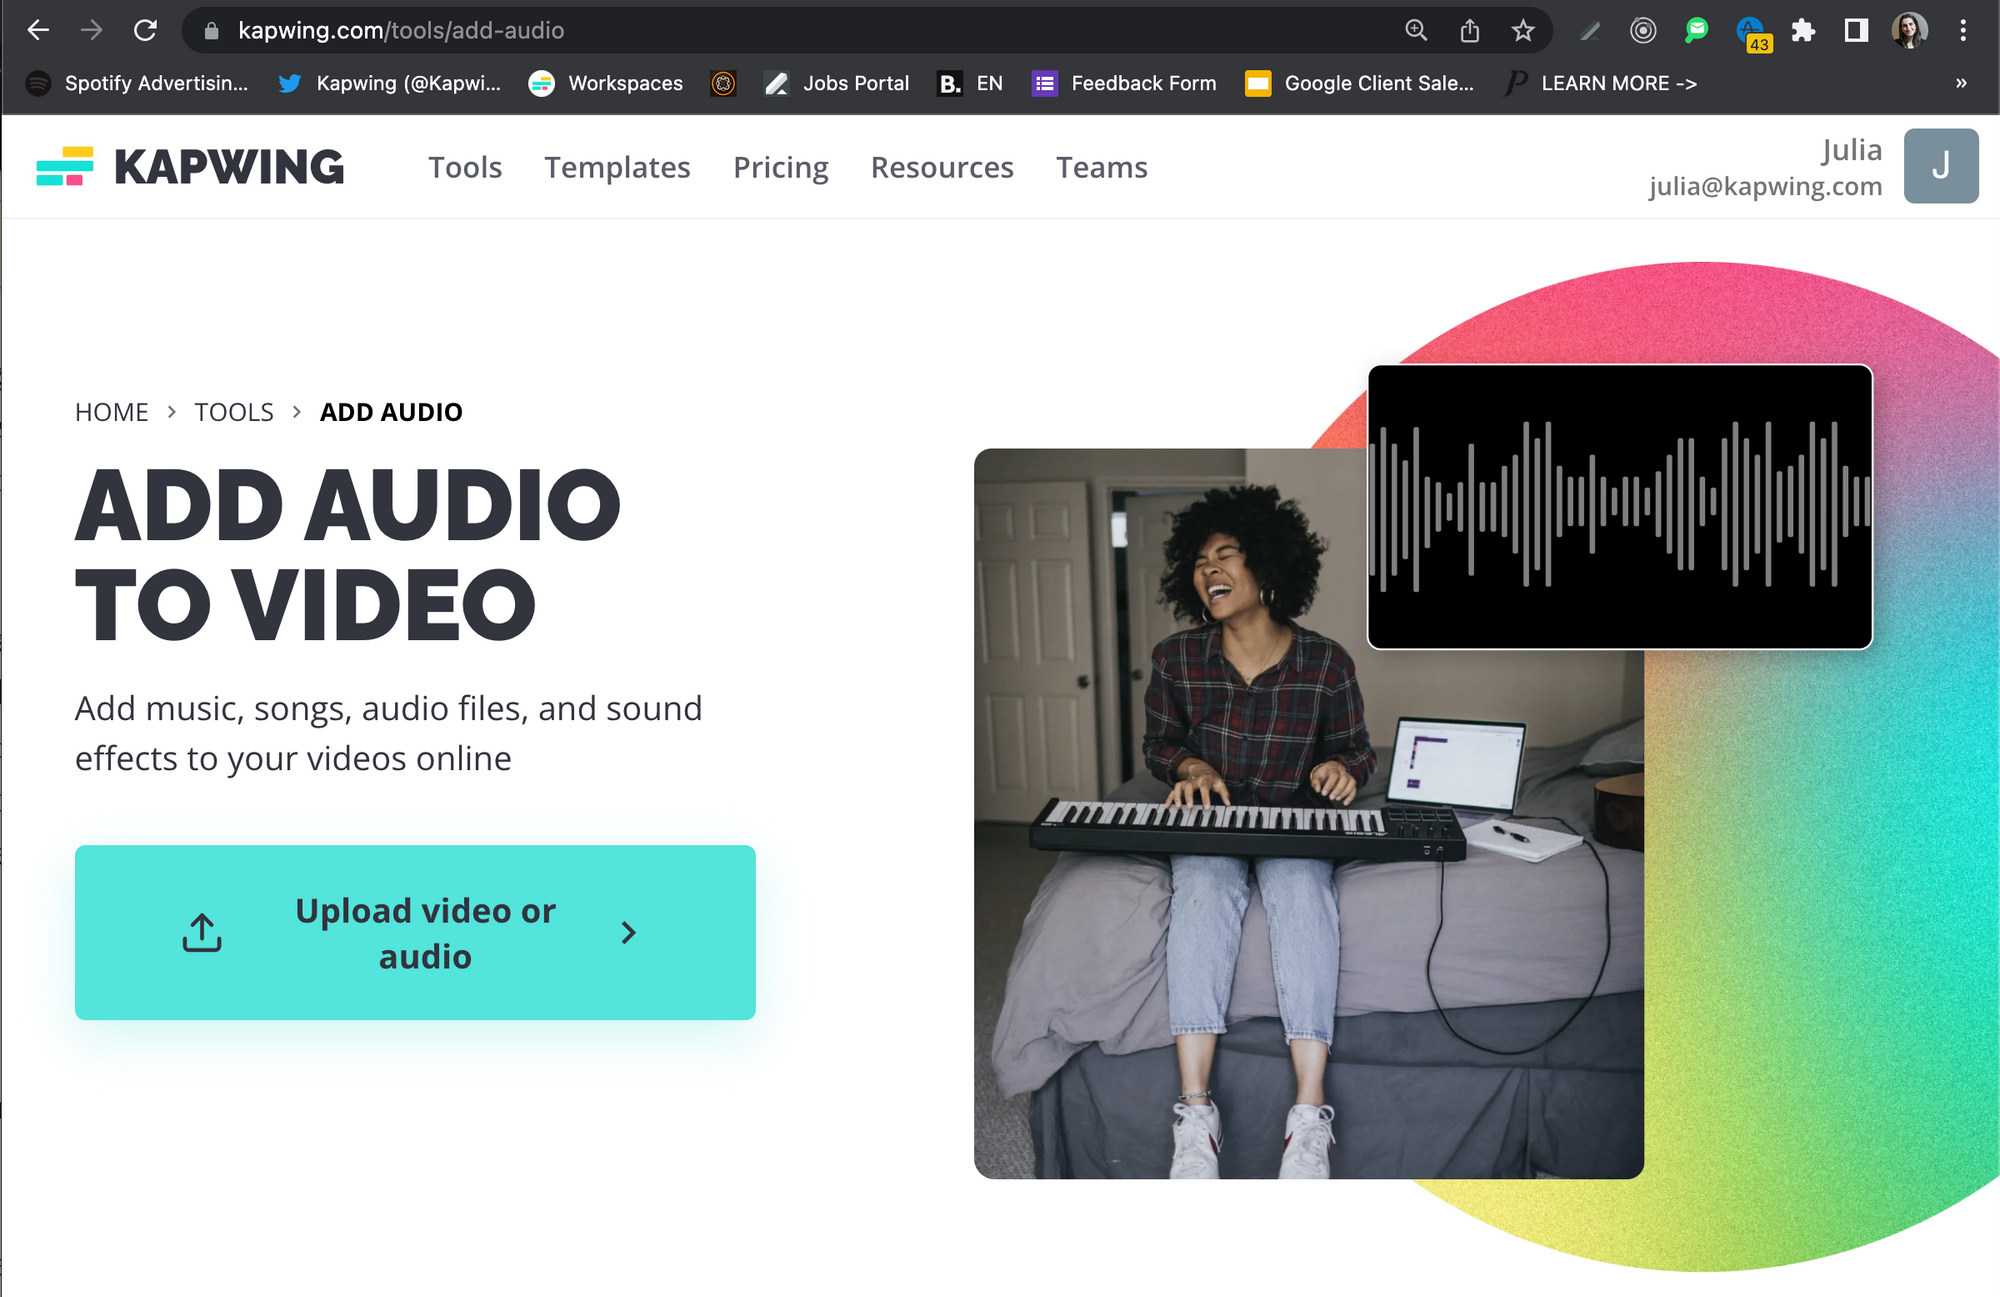Image resolution: width=2000 pixels, height=1297 pixels.
Task: Open the Templates navigation item
Action: (x=617, y=167)
